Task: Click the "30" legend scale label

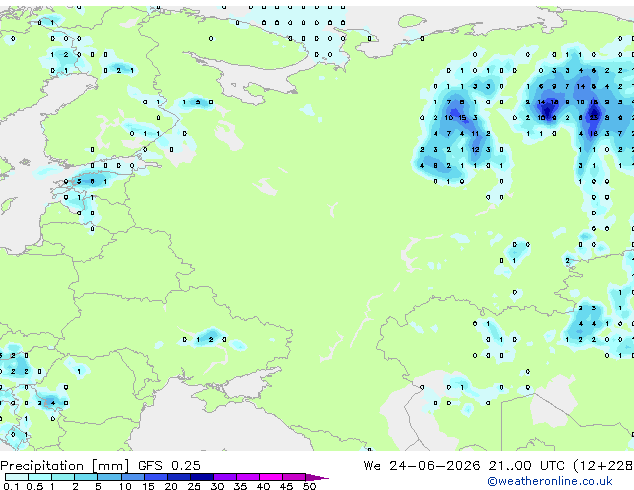Action: coord(217,486)
